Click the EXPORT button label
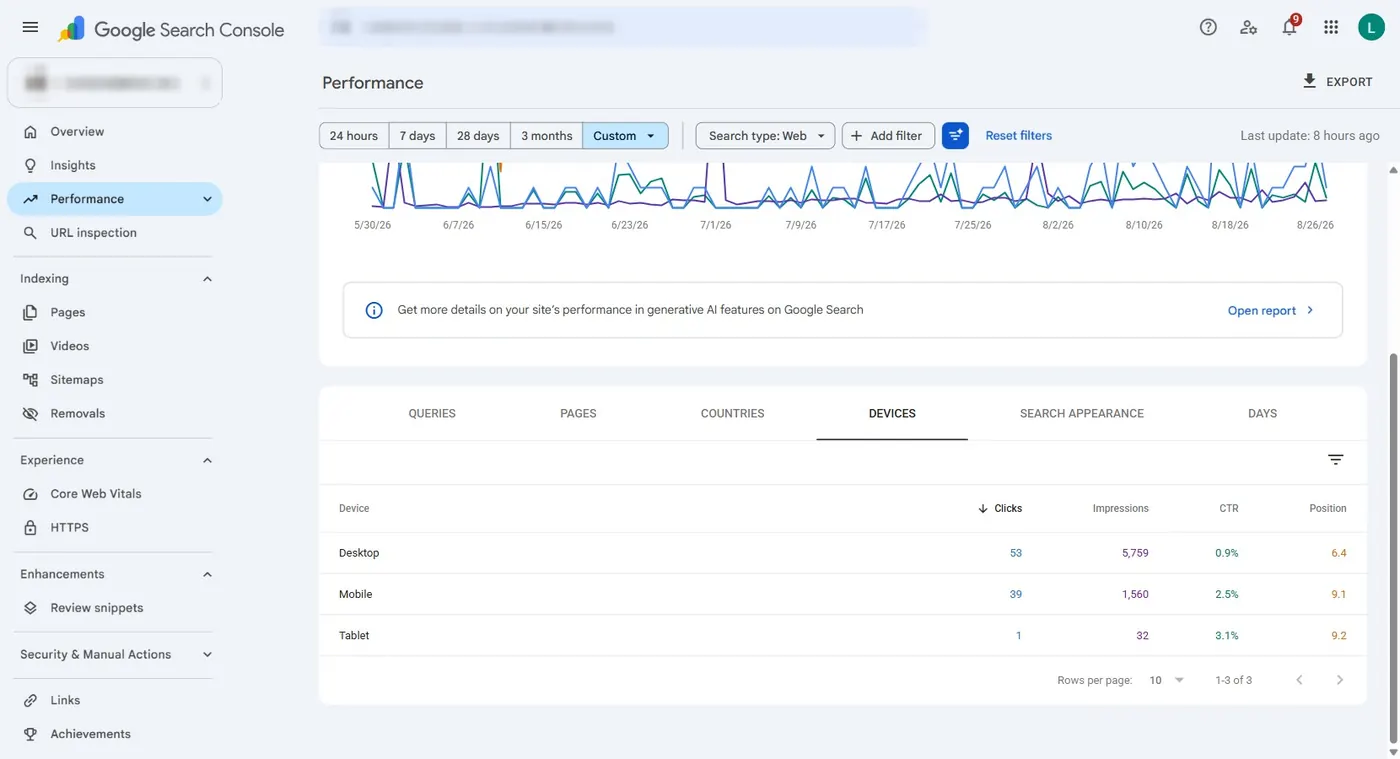Screen dimensions: 1400x759 point(1349,82)
